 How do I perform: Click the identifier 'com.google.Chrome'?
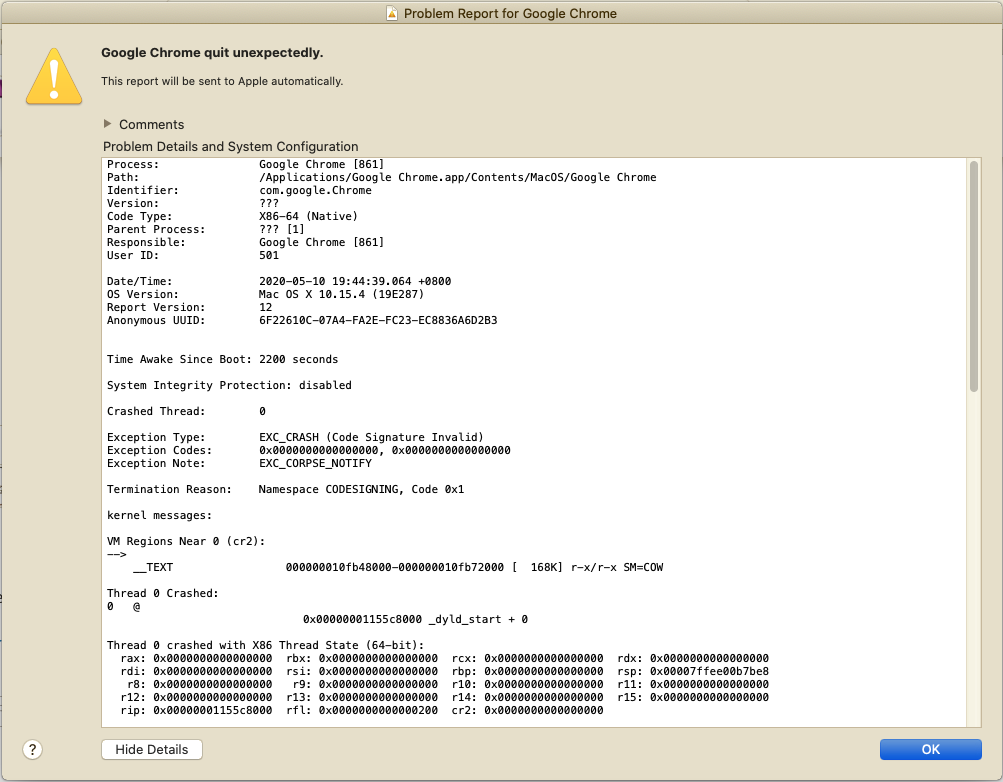click(x=315, y=191)
